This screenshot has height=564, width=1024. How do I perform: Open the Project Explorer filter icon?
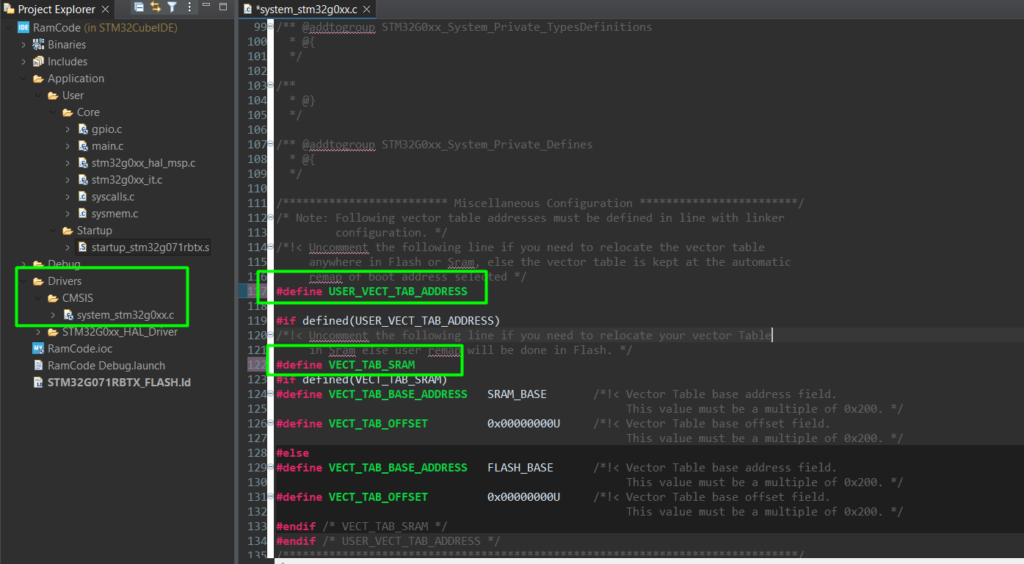(x=171, y=8)
